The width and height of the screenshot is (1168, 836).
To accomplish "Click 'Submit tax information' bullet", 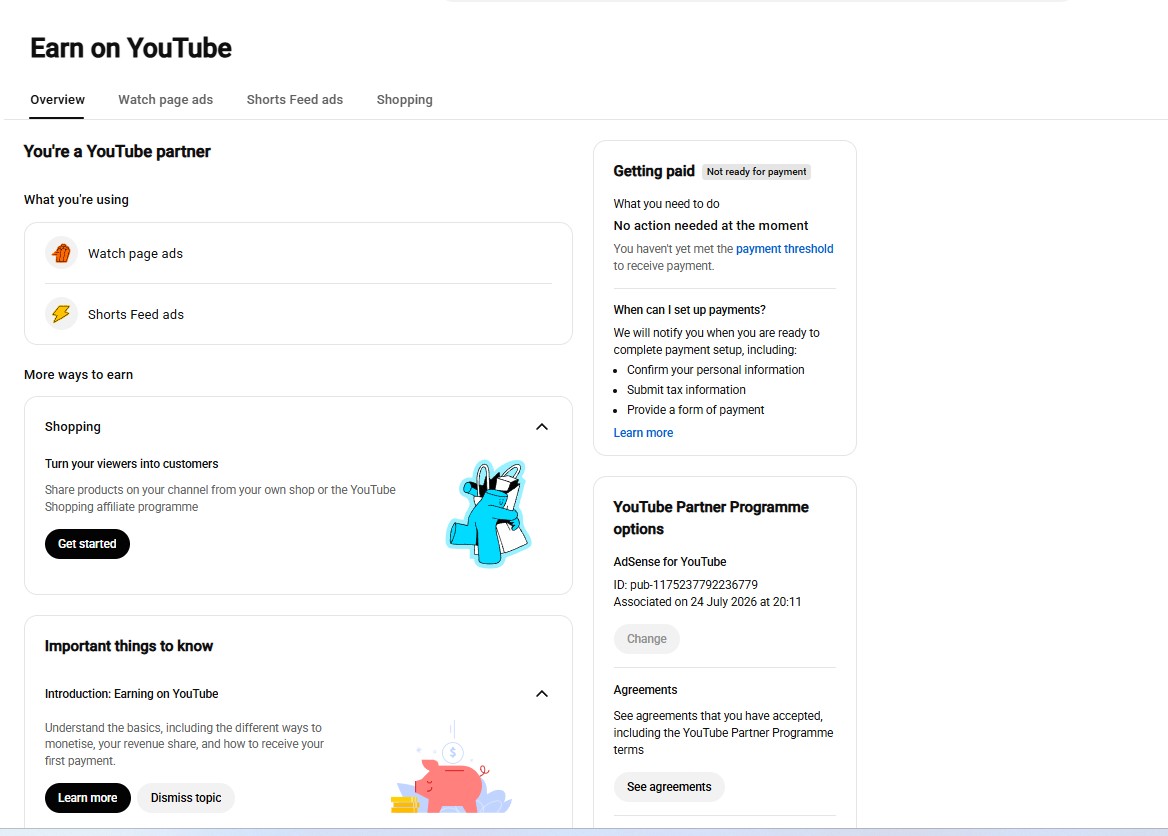I will coord(686,390).
